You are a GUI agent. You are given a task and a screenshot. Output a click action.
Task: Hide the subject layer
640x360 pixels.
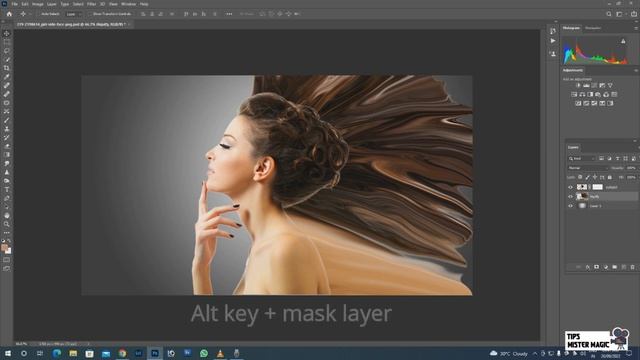coord(571,187)
